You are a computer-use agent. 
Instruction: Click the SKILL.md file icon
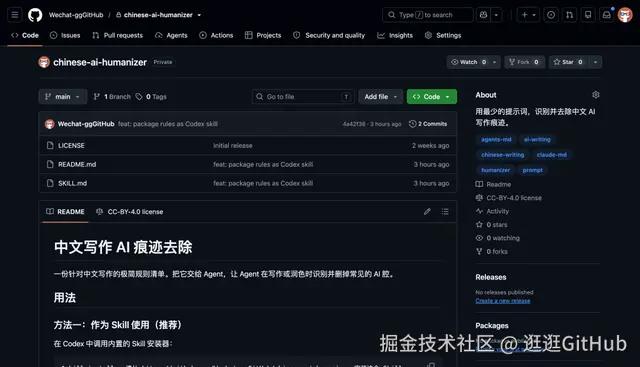[x=50, y=183]
